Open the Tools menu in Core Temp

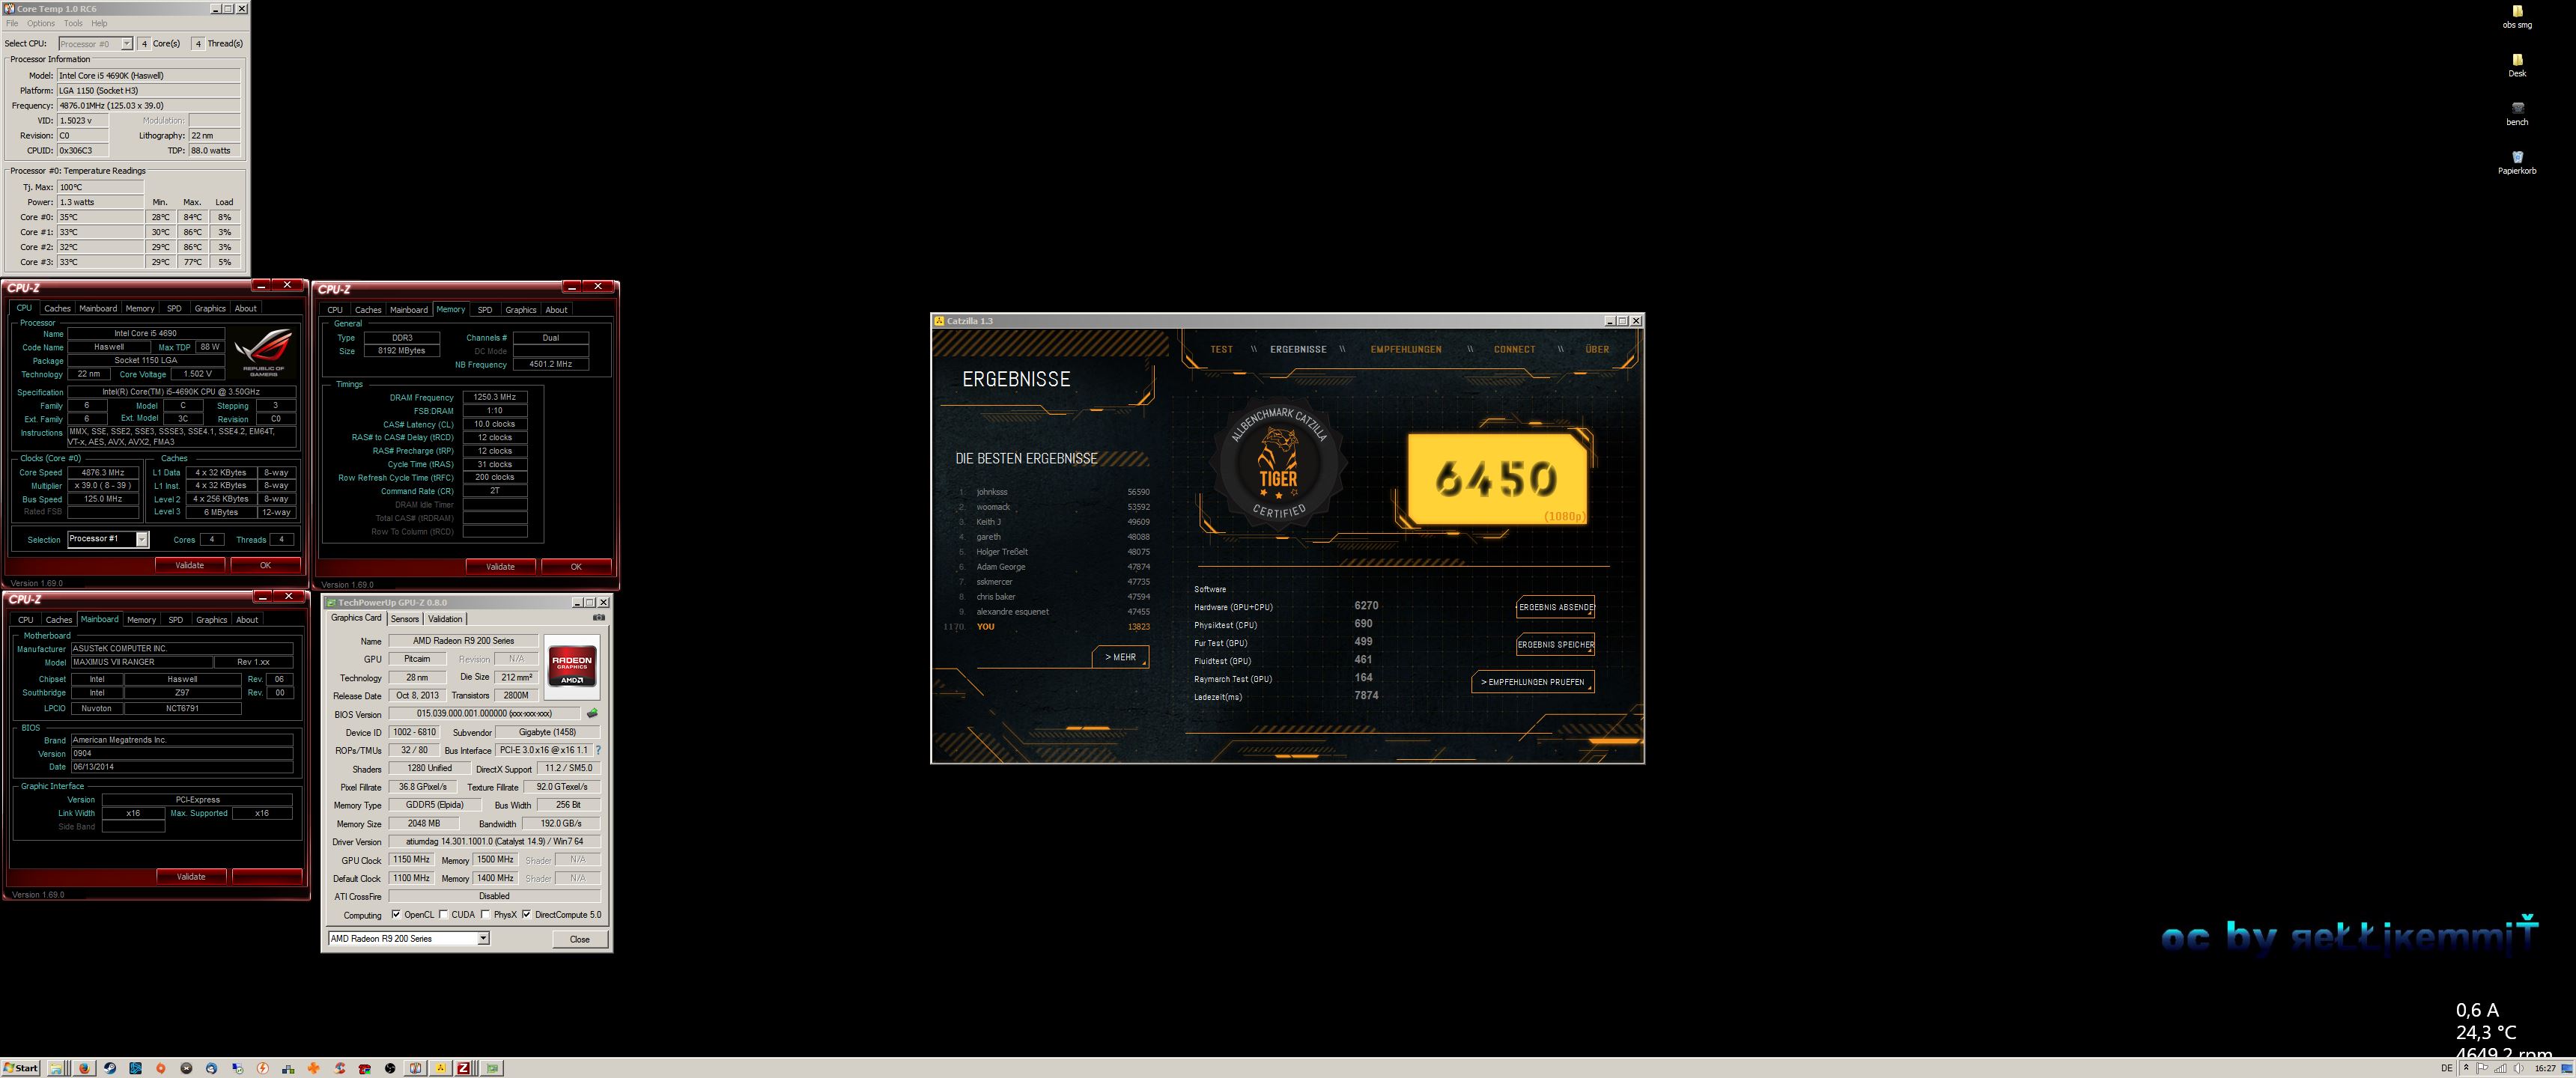point(73,23)
